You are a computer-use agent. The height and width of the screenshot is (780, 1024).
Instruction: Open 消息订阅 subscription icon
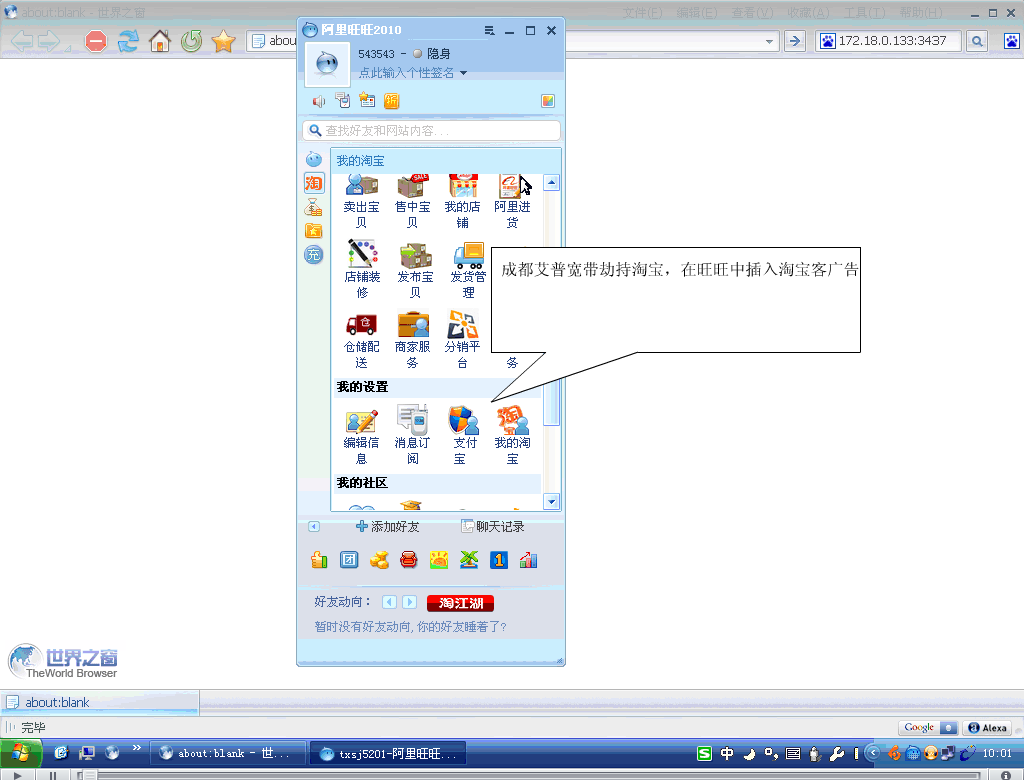pyautogui.click(x=412, y=435)
